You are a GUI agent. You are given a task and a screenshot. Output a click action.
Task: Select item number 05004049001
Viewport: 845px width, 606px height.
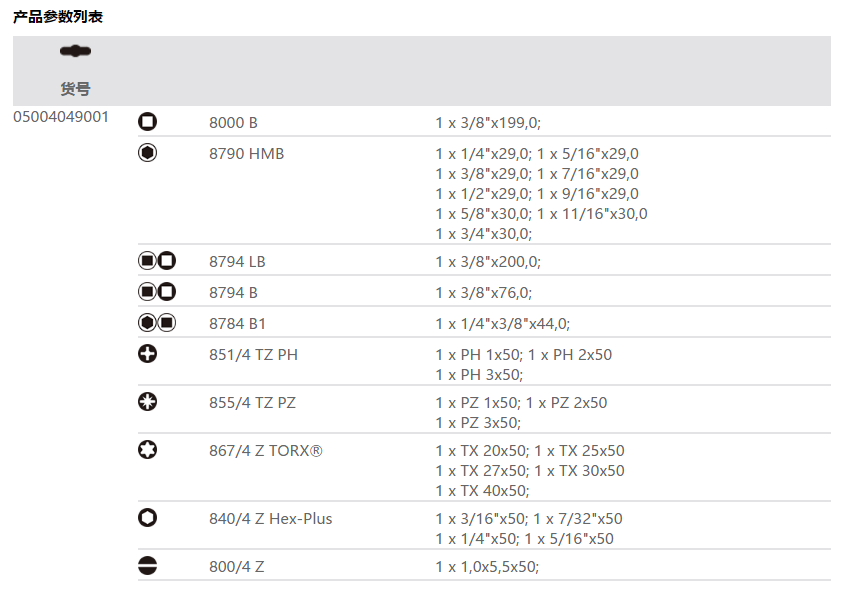[61, 117]
